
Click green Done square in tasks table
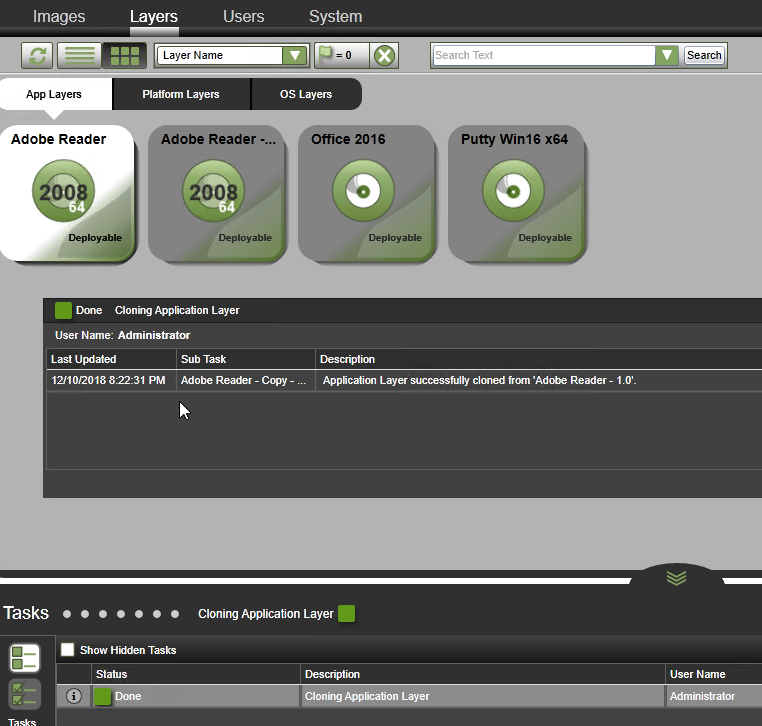pos(103,696)
